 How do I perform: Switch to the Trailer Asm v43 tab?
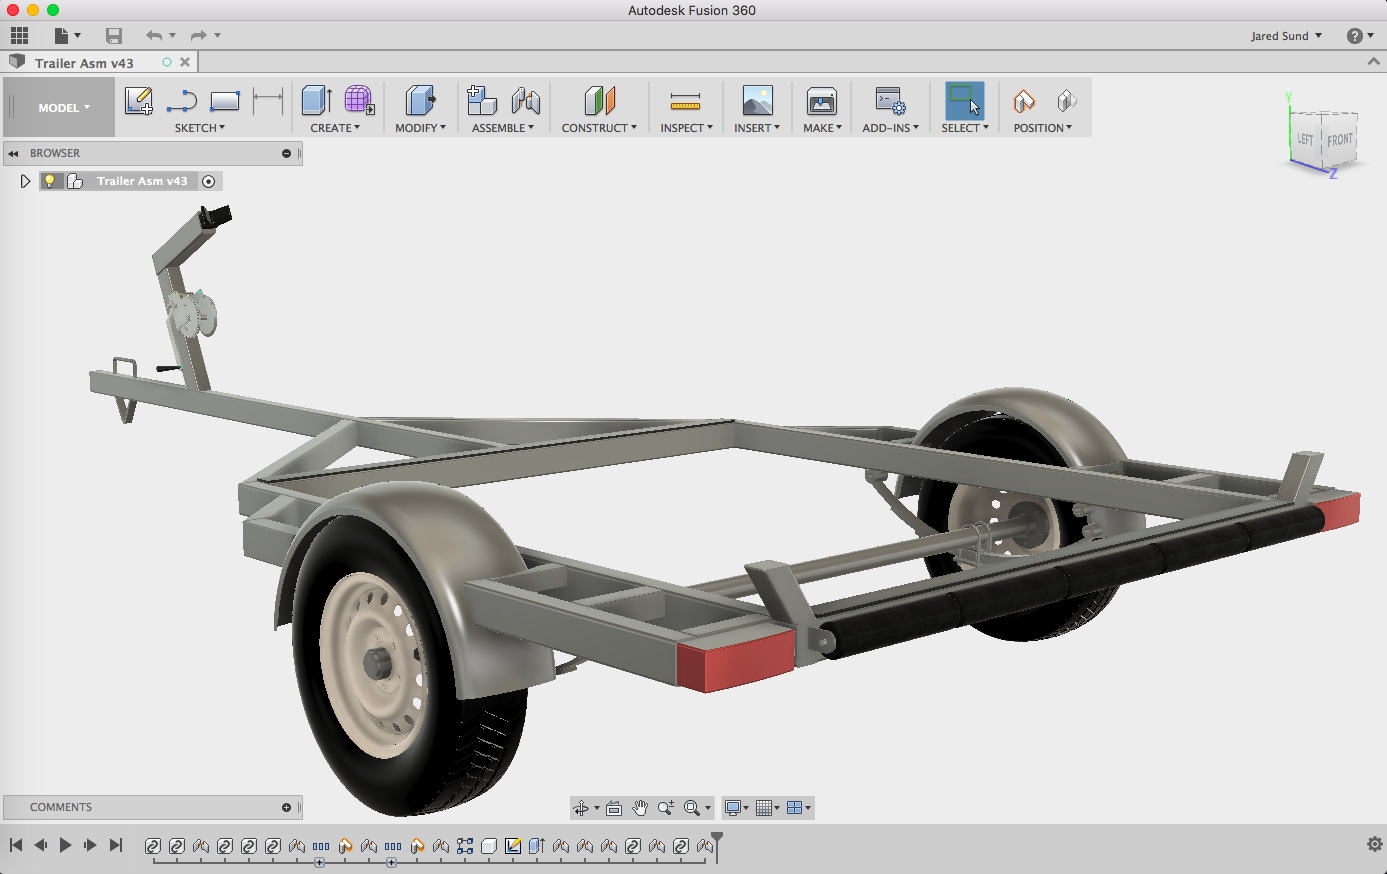click(84, 63)
